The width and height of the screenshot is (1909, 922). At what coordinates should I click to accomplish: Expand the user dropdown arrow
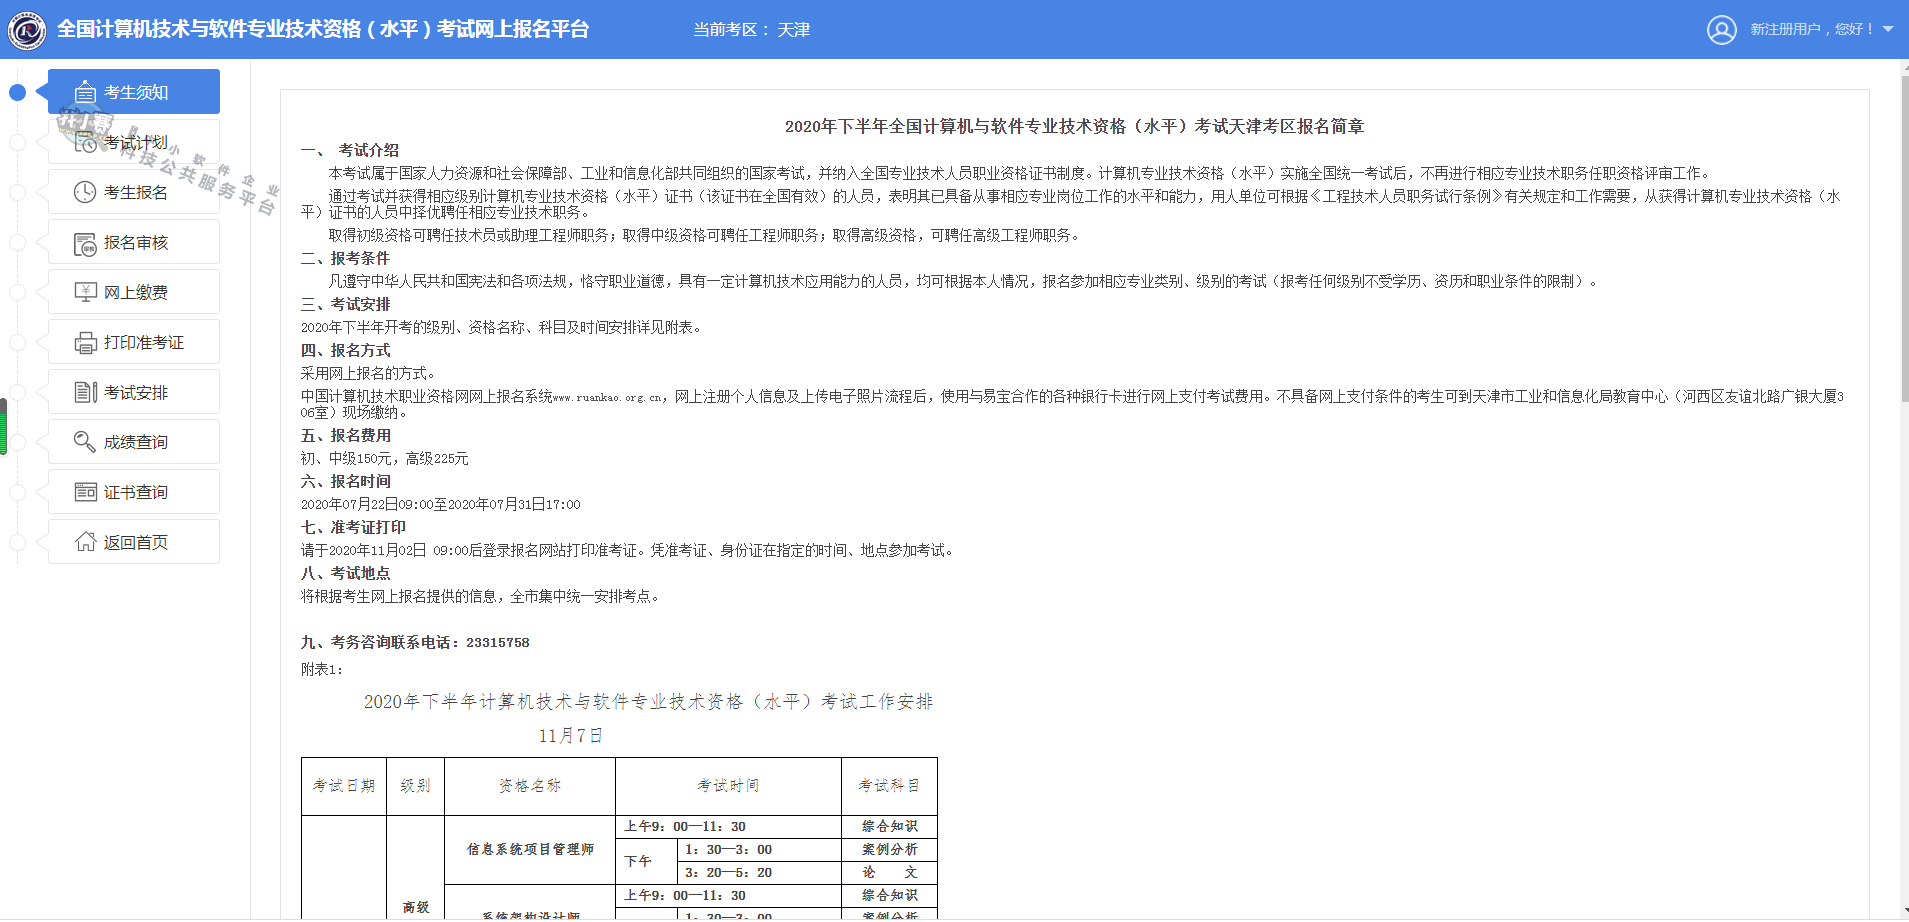(1888, 29)
